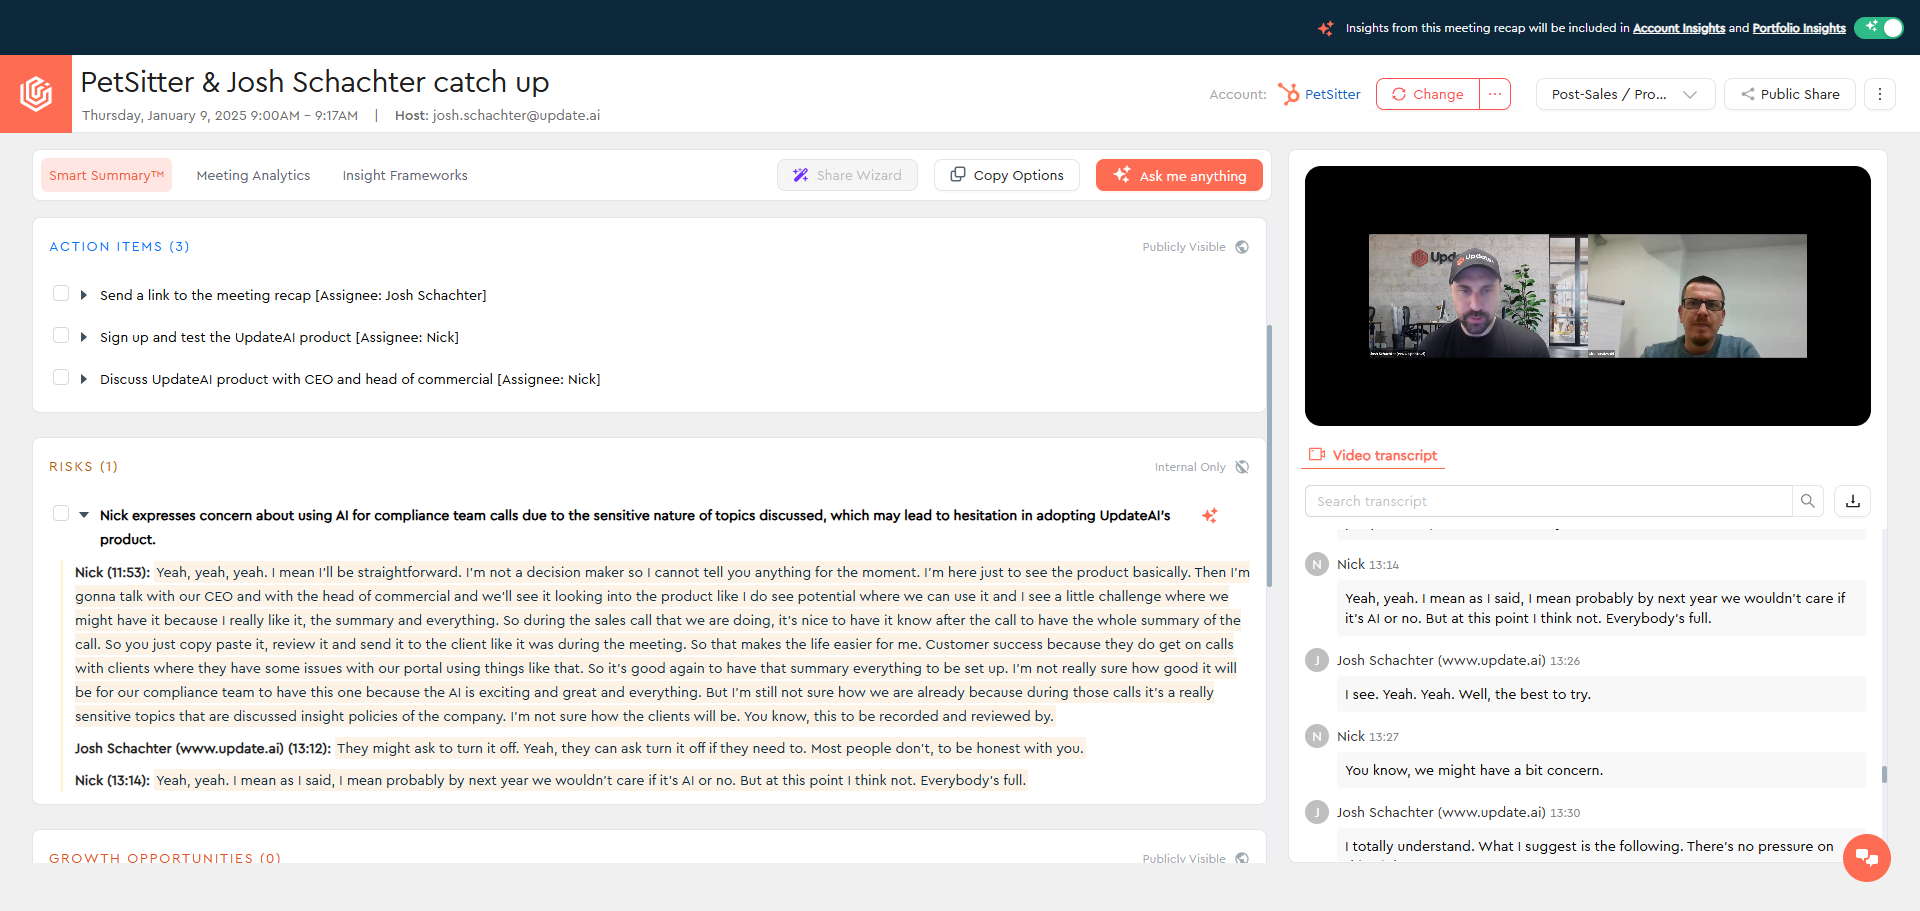Click the Video transcript camera icon
1920x911 pixels.
coord(1317,454)
